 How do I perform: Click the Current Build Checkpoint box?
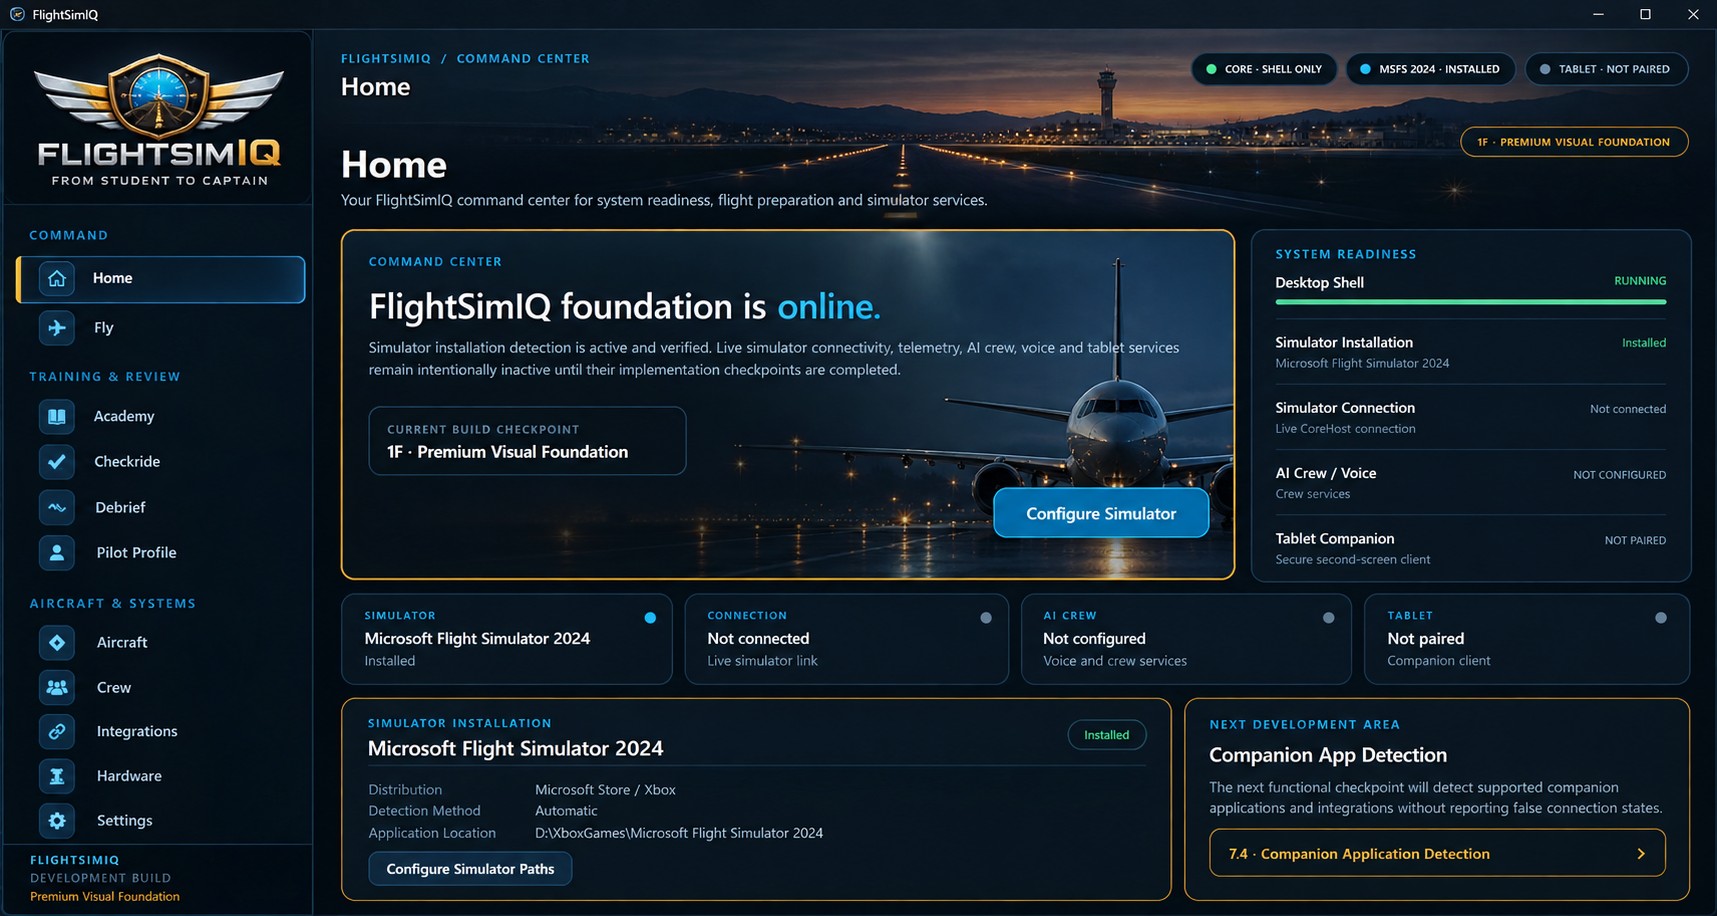(x=527, y=441)
